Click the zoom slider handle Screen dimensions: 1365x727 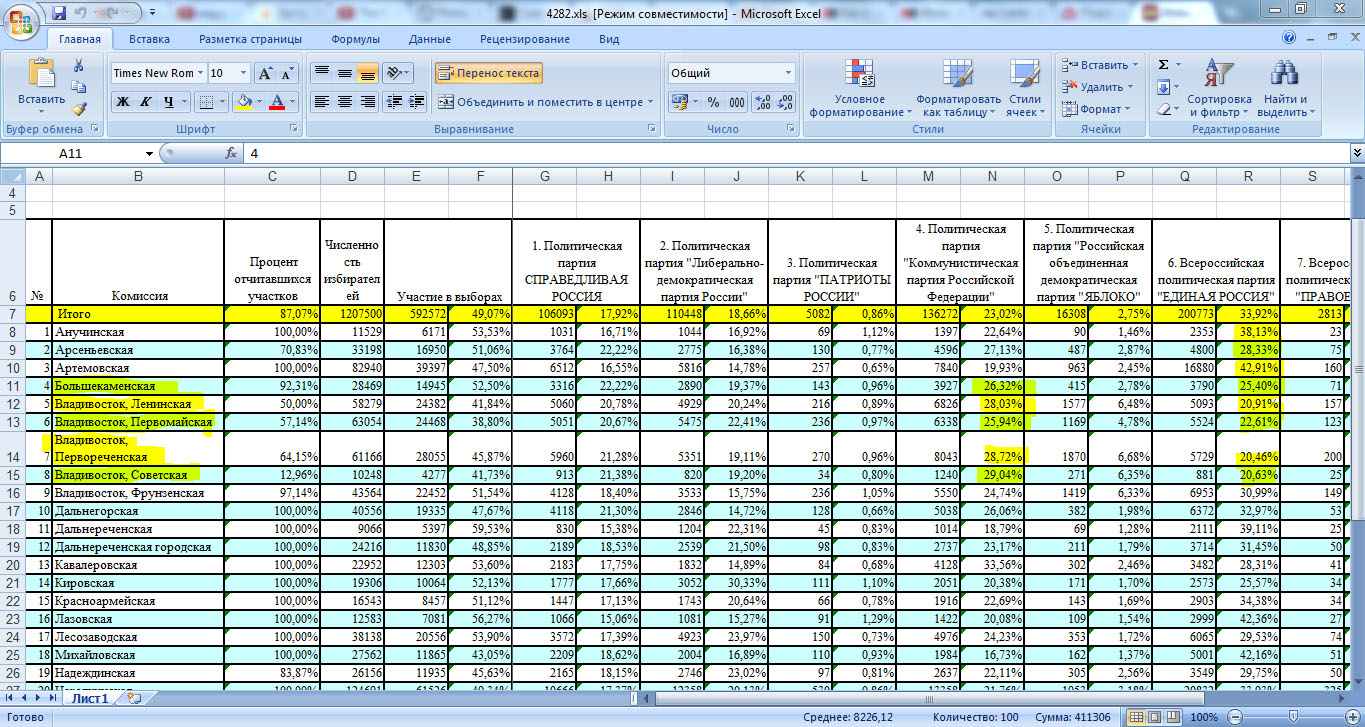[1292, 718]
